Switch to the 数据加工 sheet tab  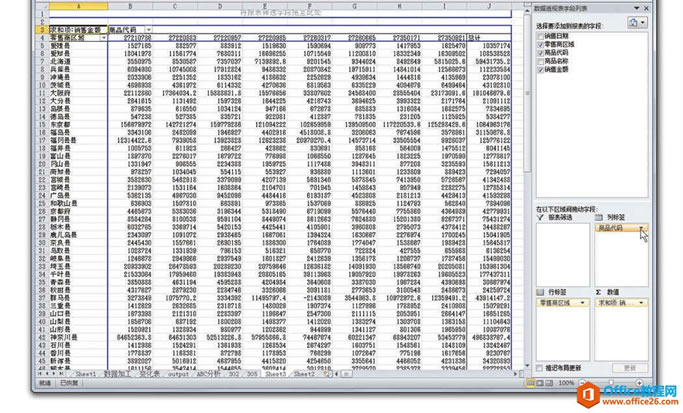[117, 374]
